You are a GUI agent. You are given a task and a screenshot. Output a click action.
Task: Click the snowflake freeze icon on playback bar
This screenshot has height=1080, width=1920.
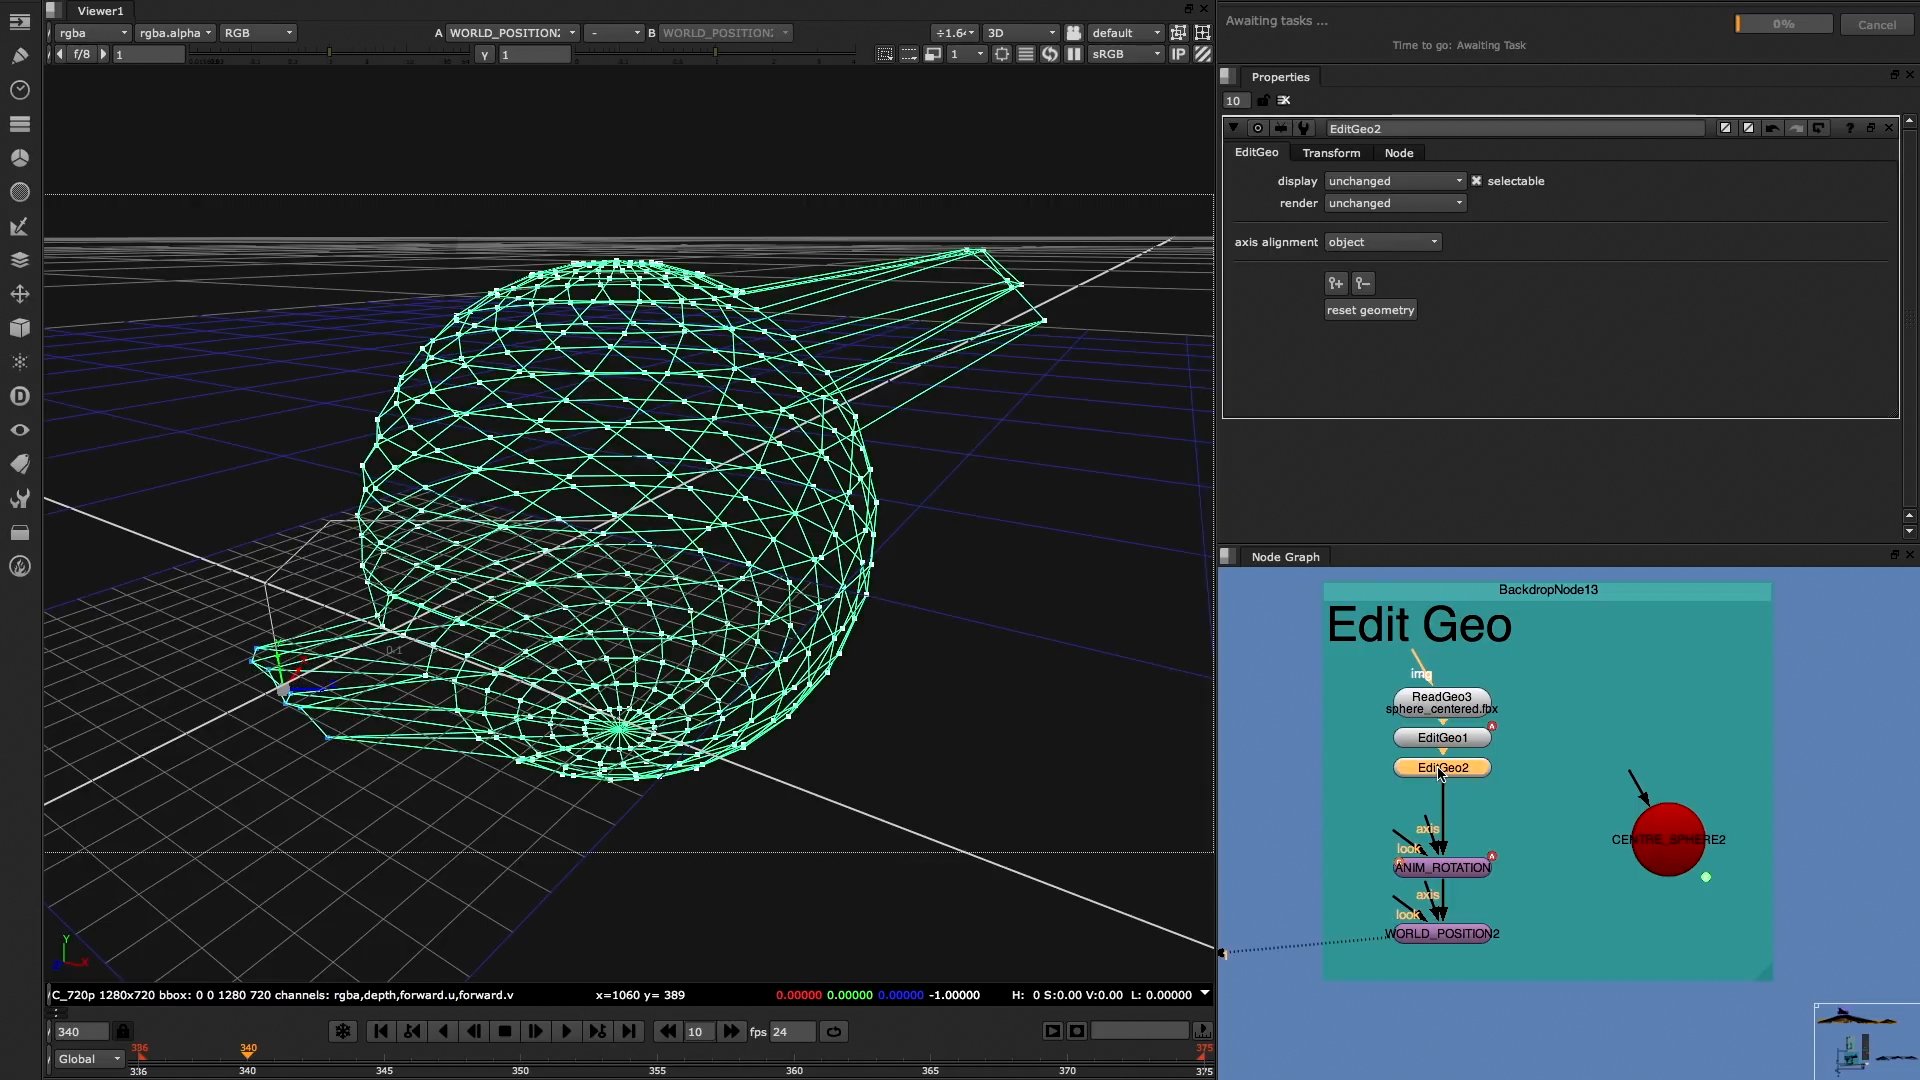click(343, 1031)
